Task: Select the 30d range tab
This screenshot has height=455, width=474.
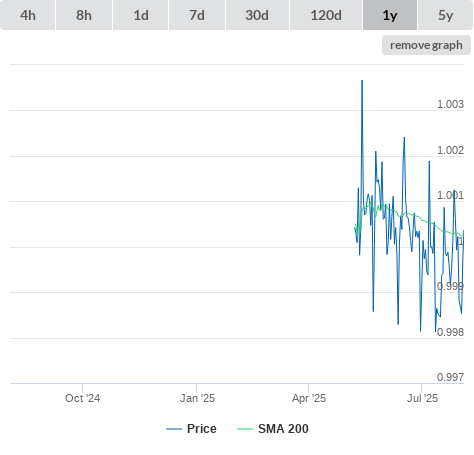Action: click(257, 15)
